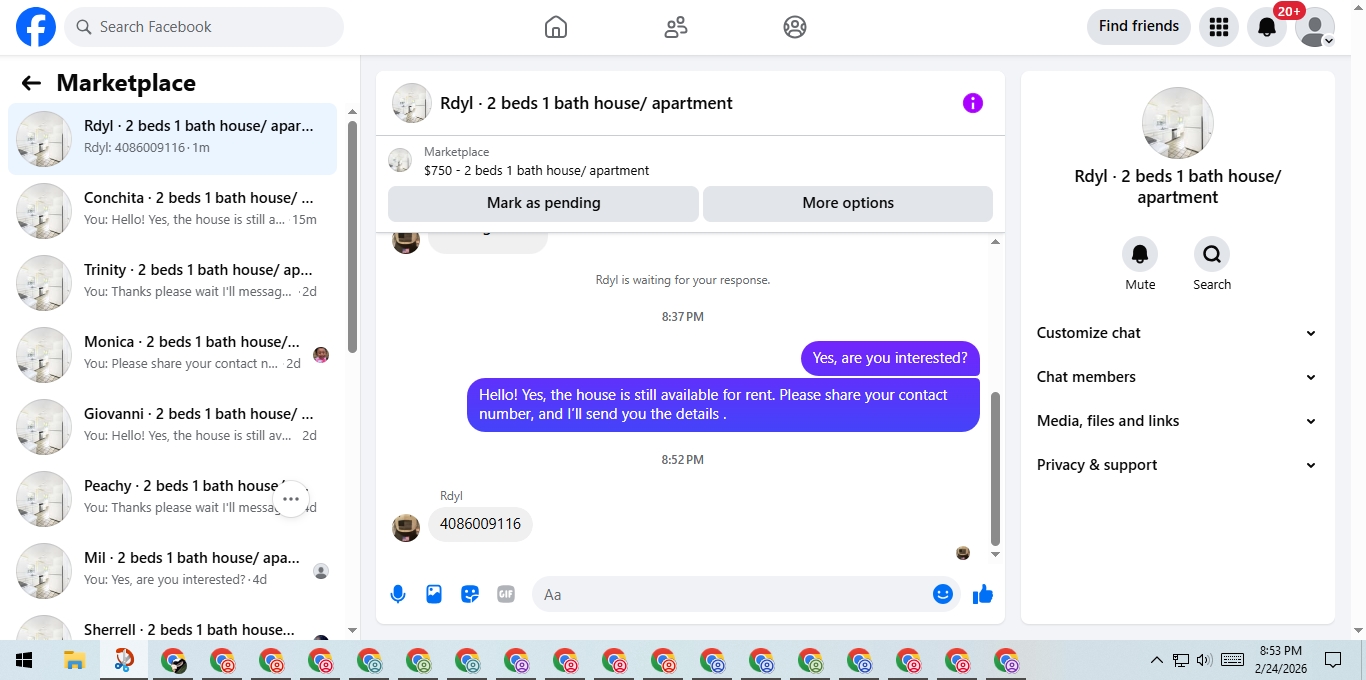This screenshot has height=680, width=1366.
Task: Mute this conversation using the bell
Action: pos(1140,254)
